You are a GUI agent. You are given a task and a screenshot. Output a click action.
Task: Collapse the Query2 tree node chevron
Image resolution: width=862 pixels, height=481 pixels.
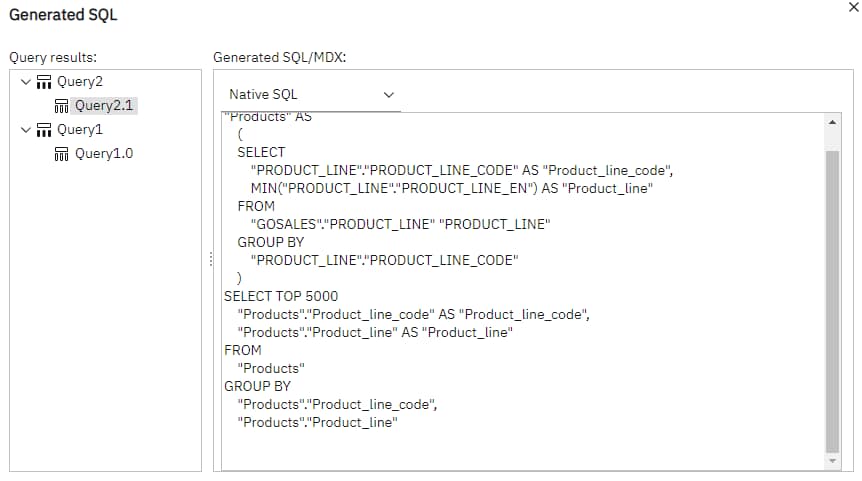click(x=25, y=82)
